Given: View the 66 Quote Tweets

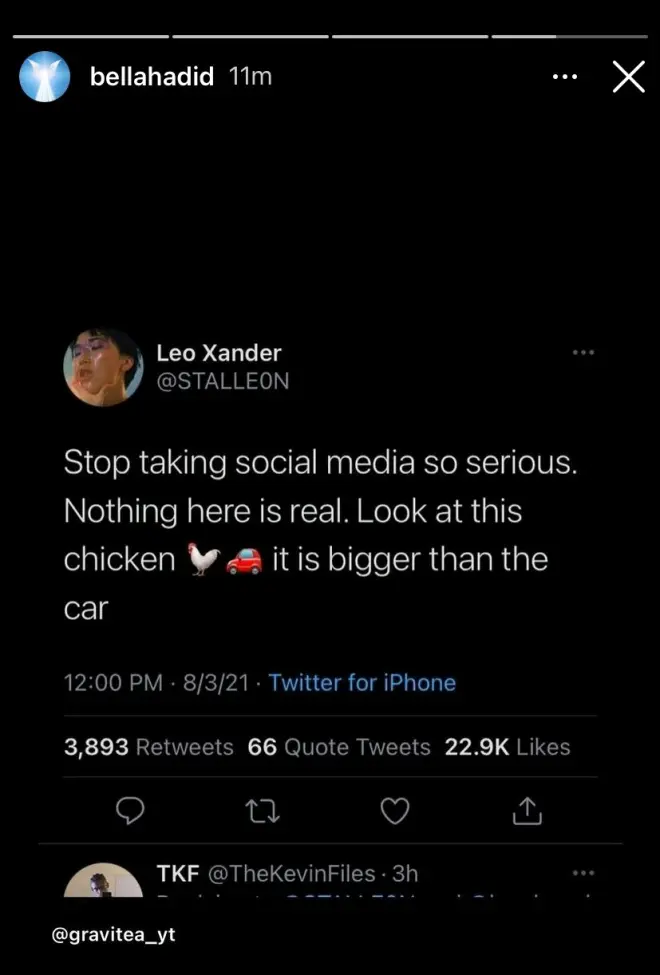Looking at the screenshot, I should (x=339, y=747).
